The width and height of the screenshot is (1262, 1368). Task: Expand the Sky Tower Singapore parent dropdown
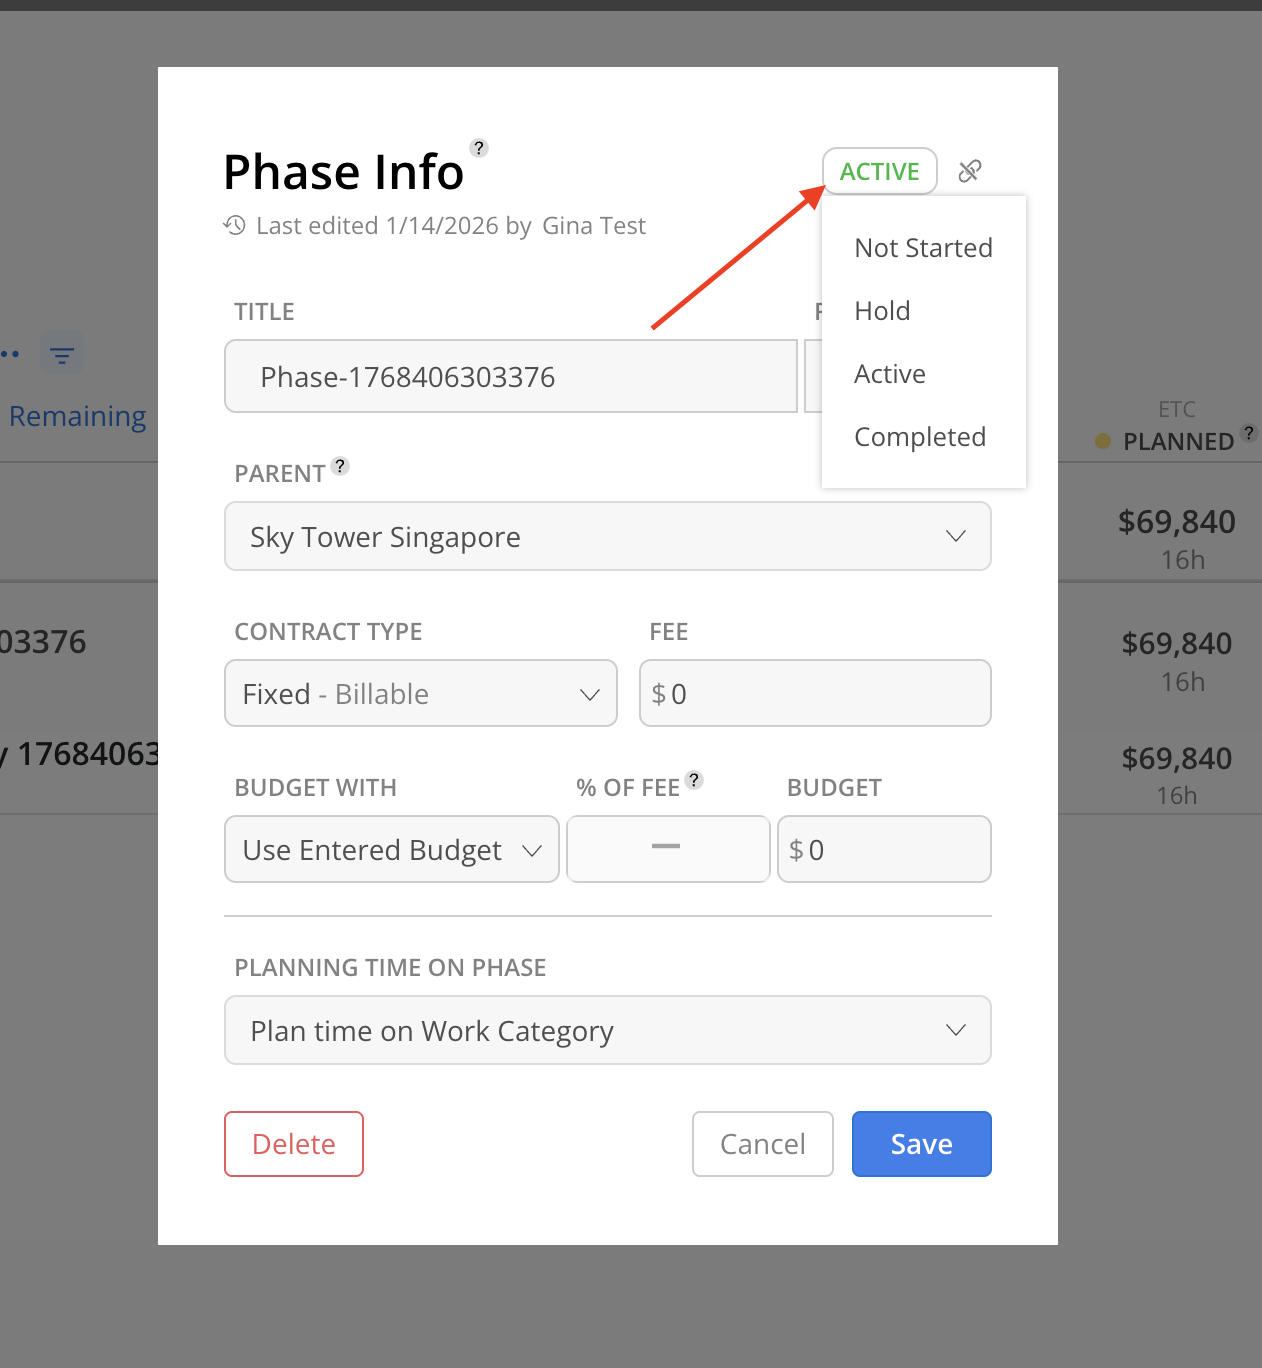(608, 536)
